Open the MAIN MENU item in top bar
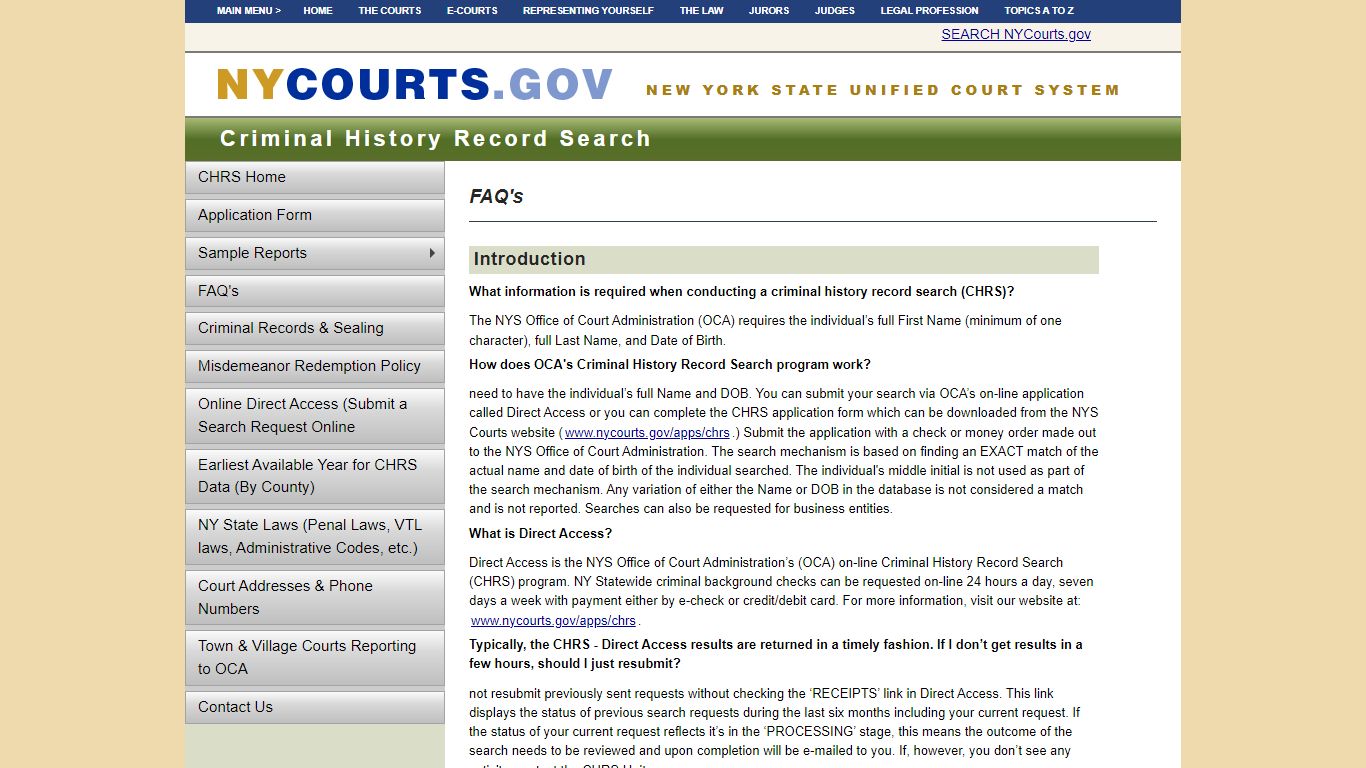 tap(249, 11)
